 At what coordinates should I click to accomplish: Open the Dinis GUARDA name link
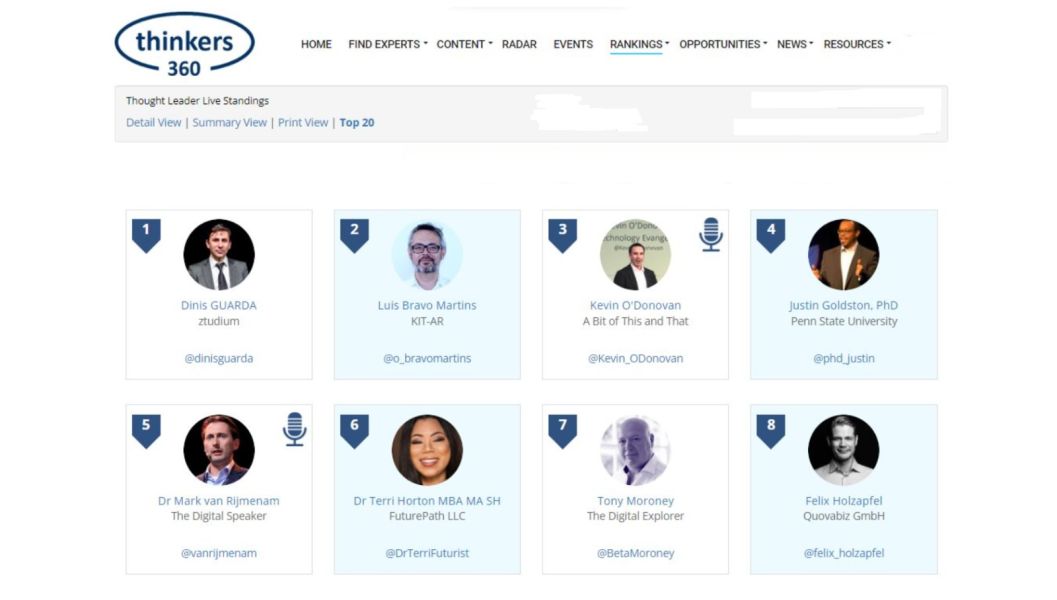(x=218, y=305)
